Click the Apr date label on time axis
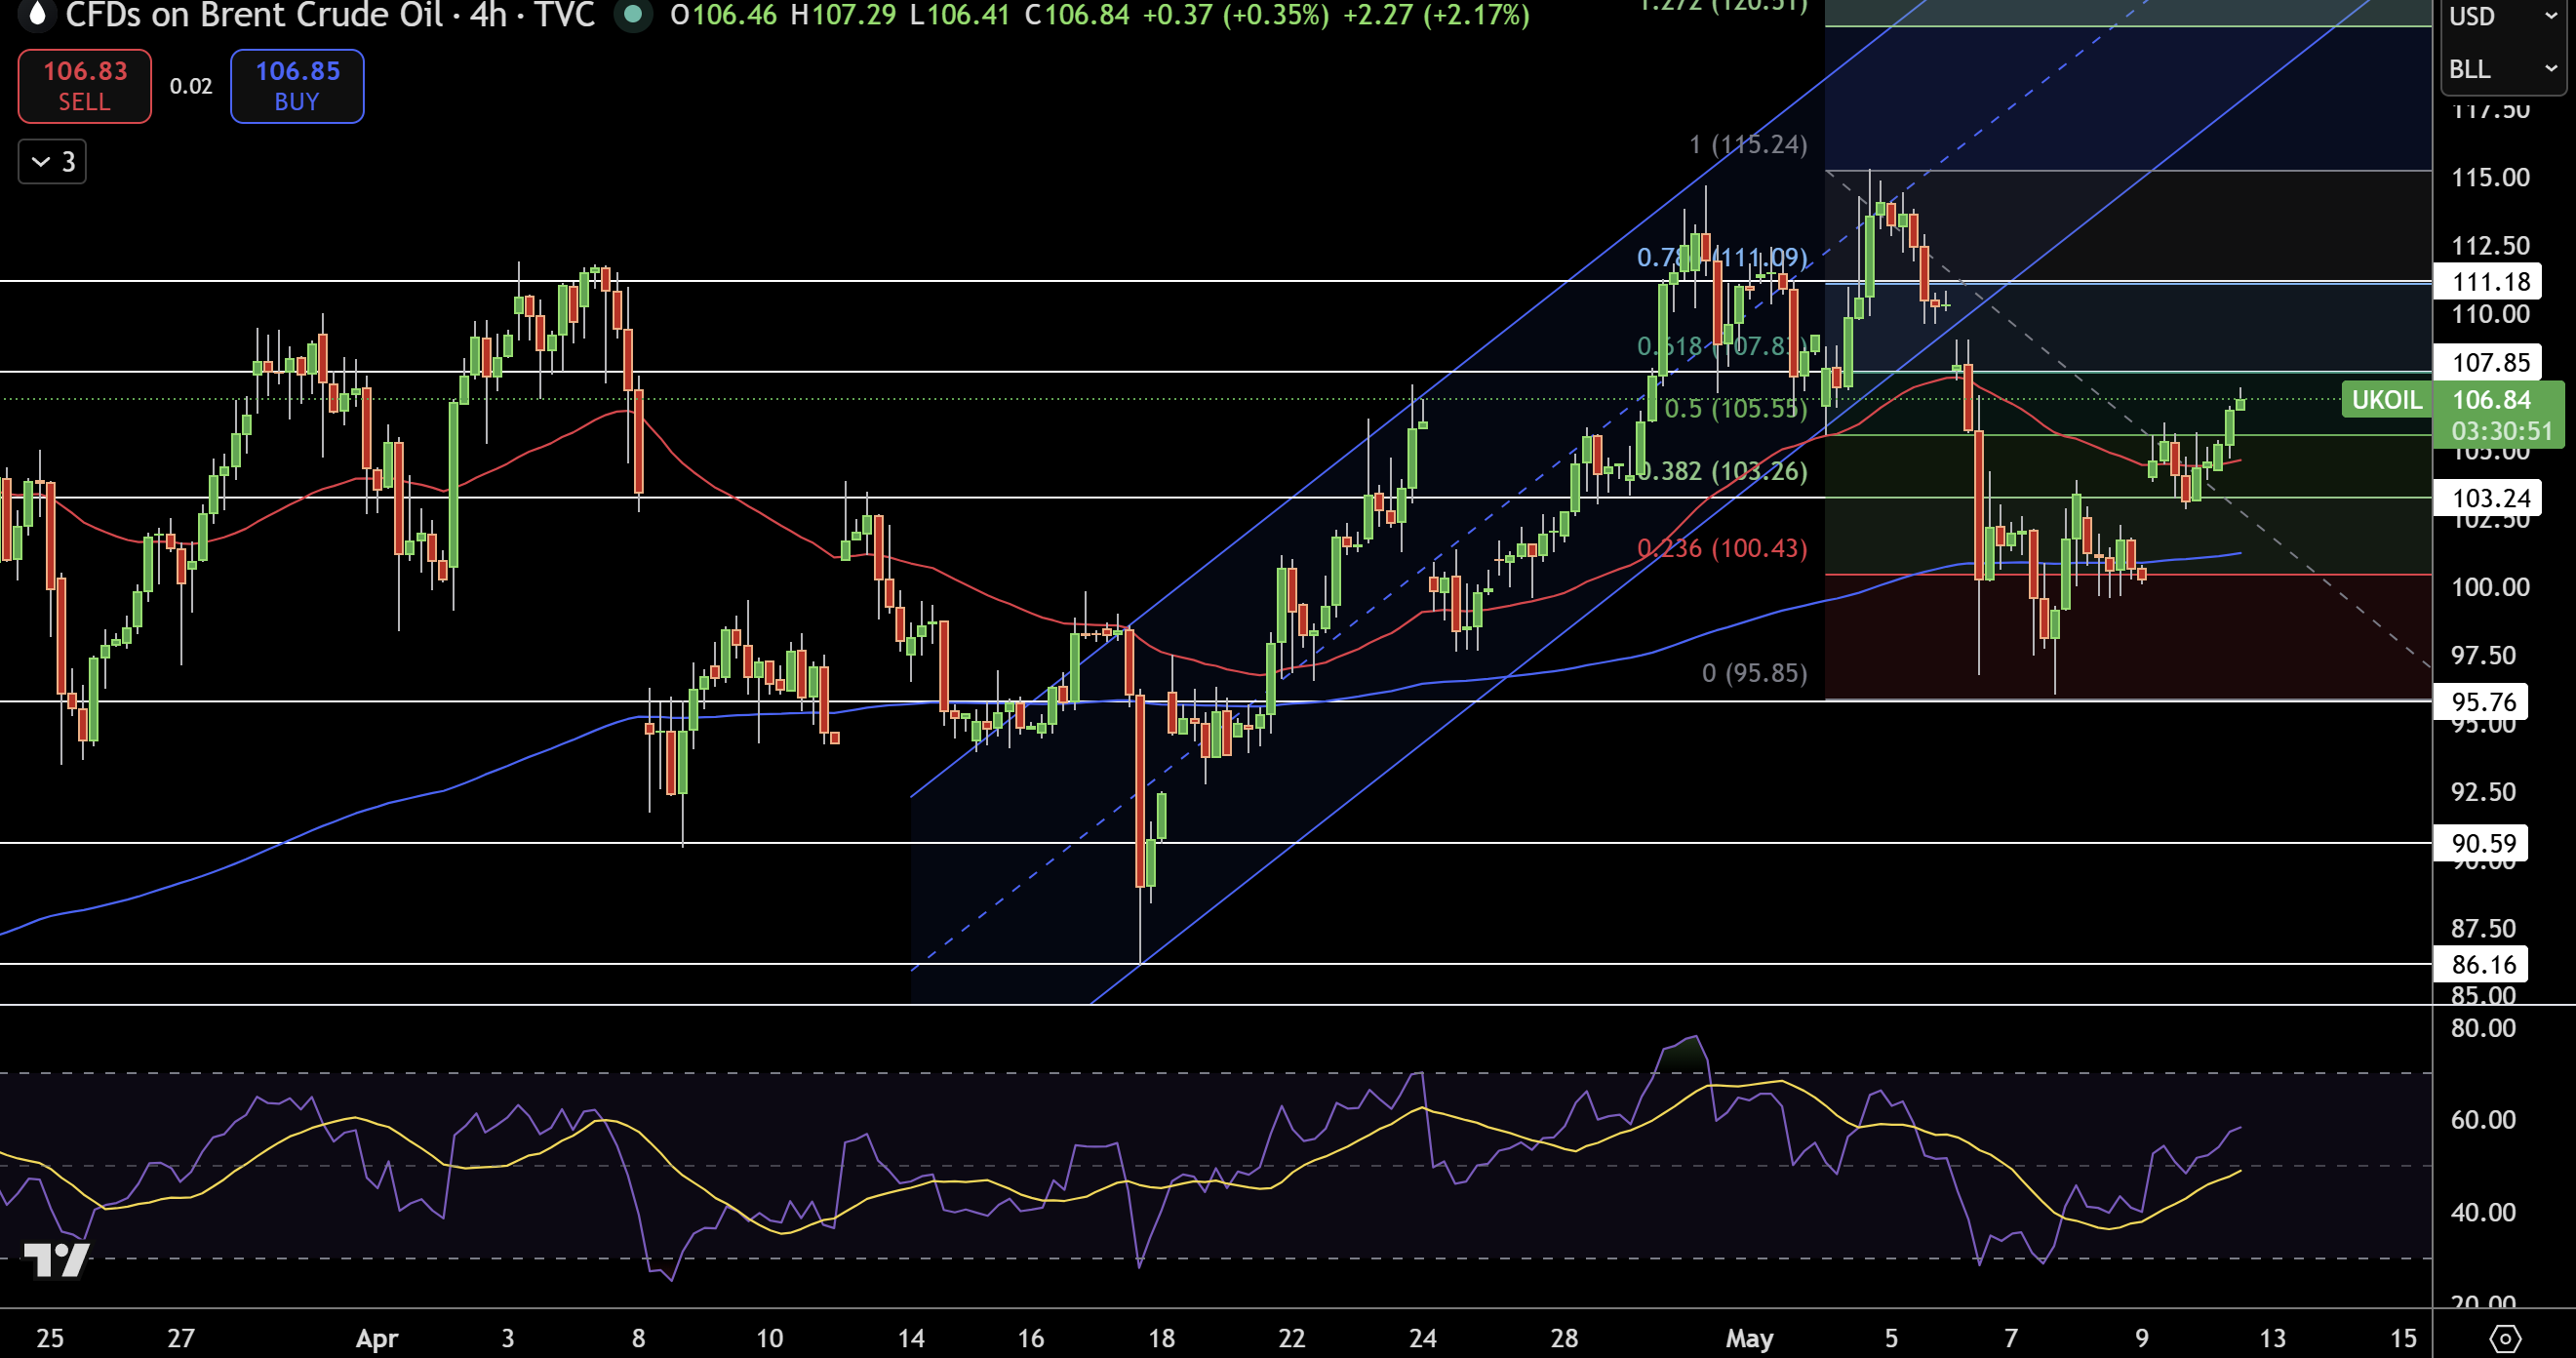2576x1358 pixels. tap(377, 1338)
